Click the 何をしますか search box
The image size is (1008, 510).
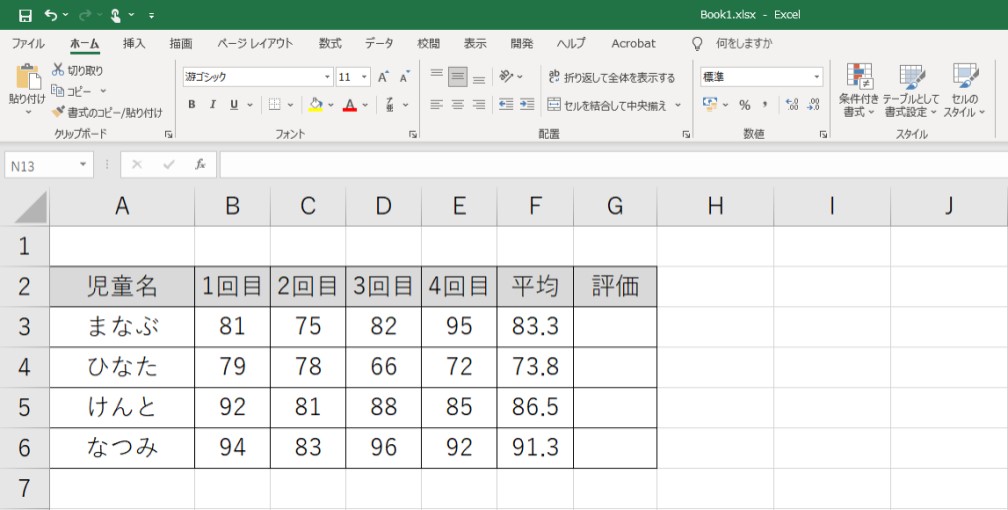coord(744,44)
